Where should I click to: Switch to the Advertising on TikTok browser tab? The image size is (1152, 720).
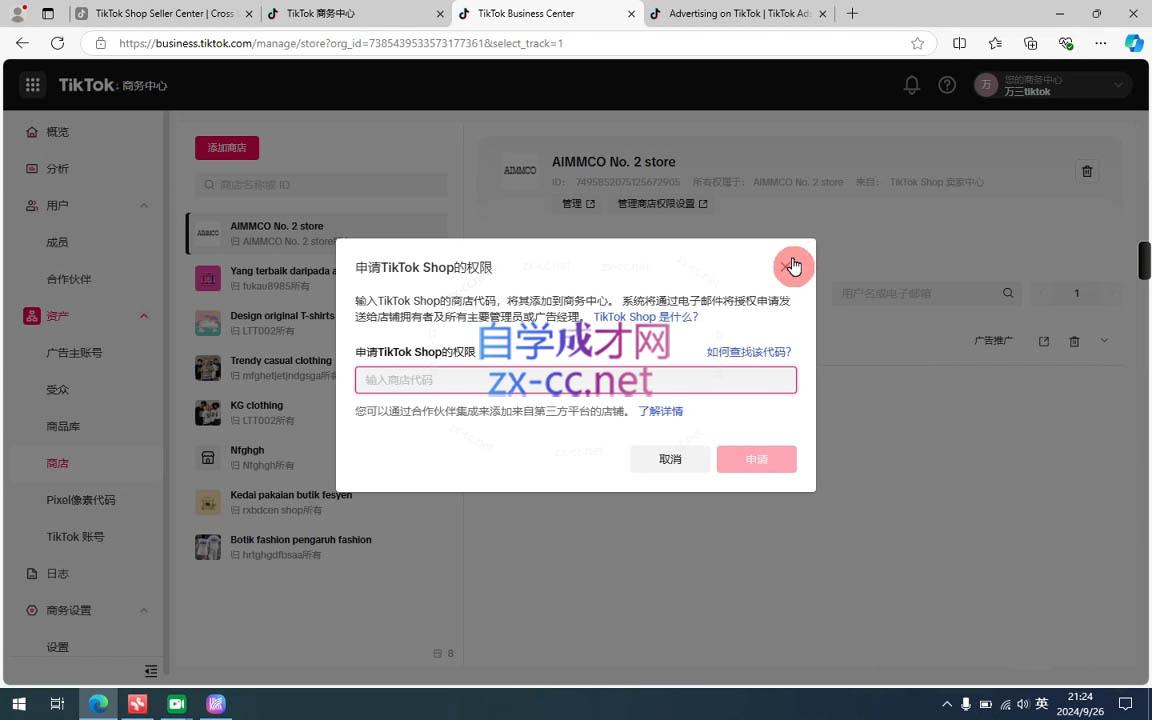coord(736,14)
